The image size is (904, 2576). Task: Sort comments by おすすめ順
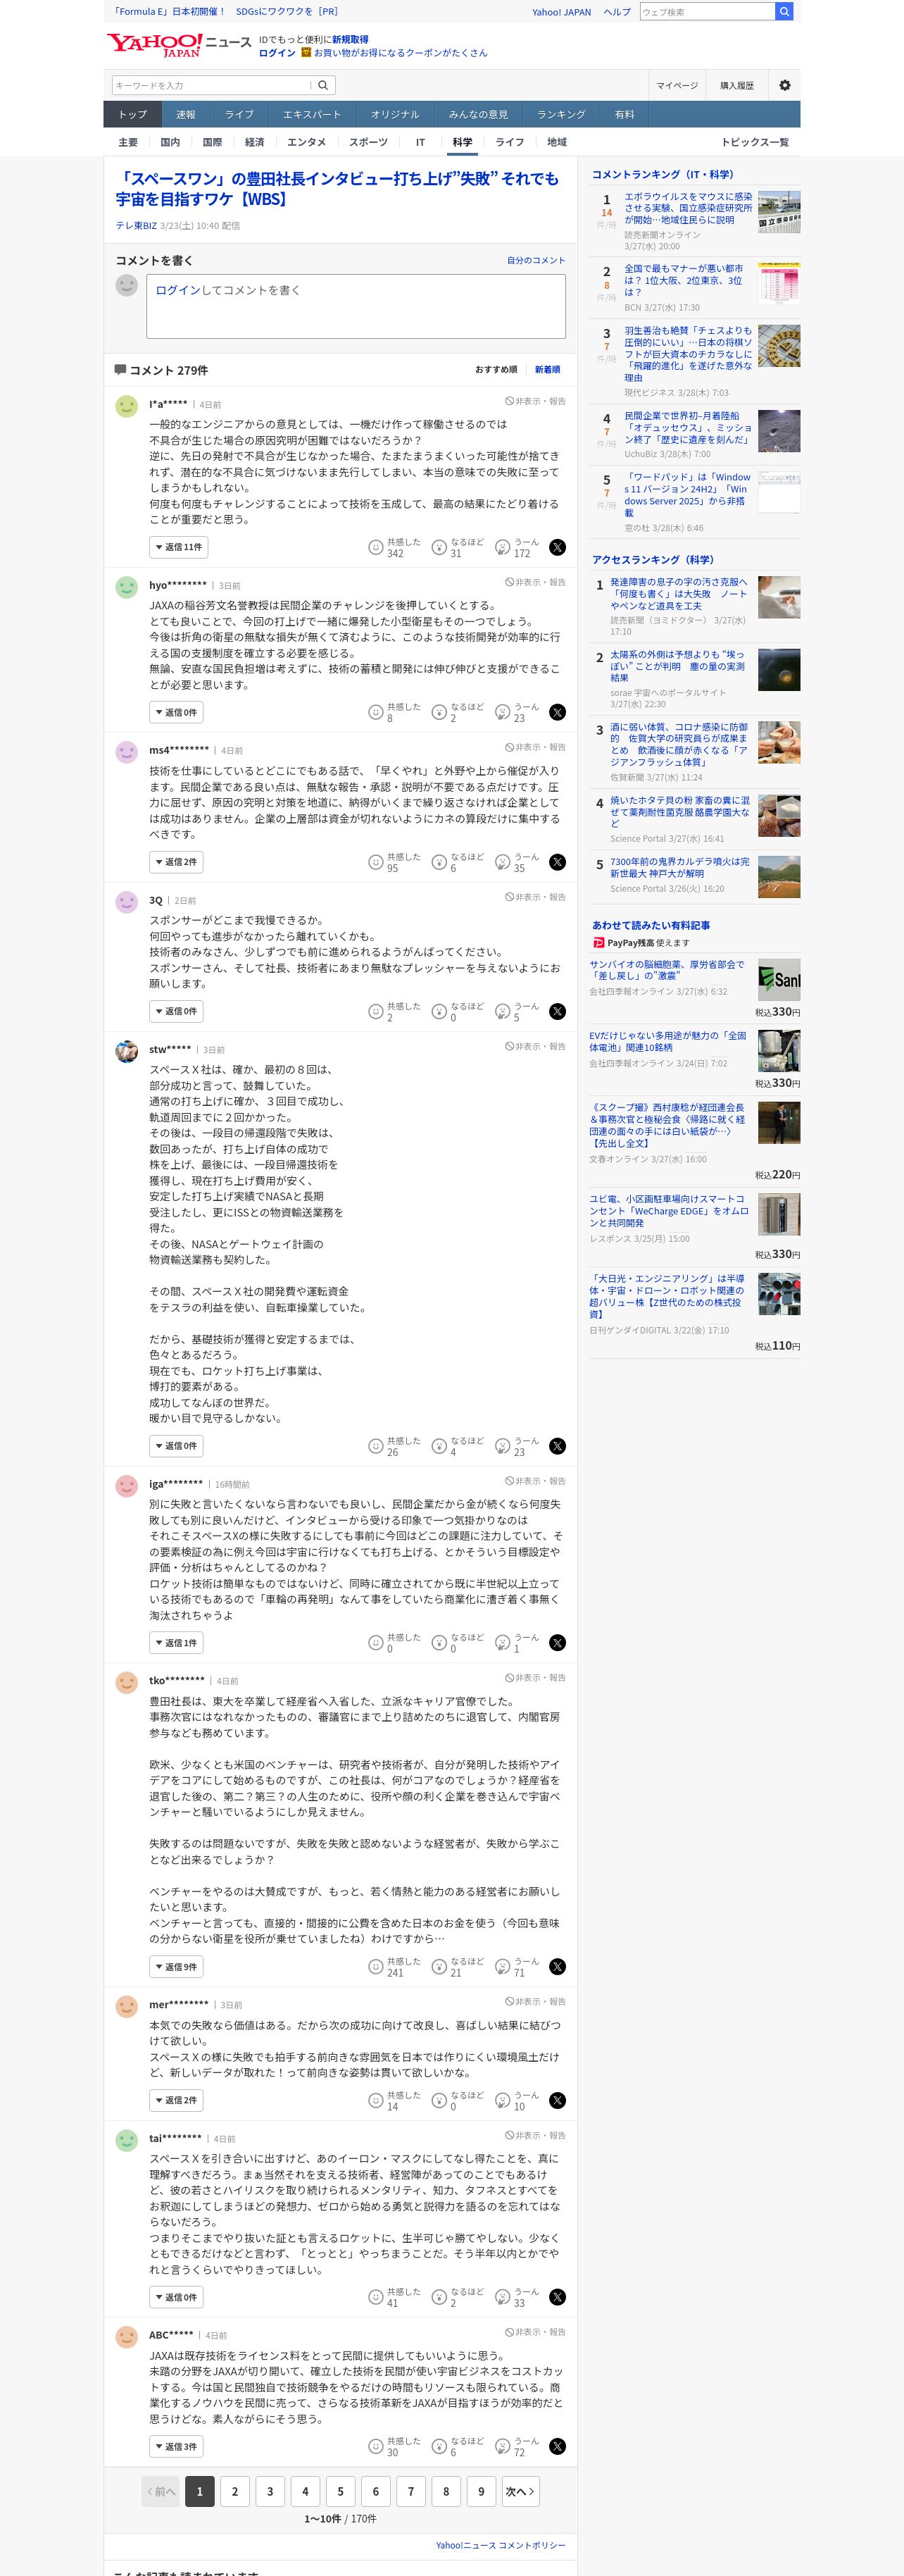pos(496,369)
